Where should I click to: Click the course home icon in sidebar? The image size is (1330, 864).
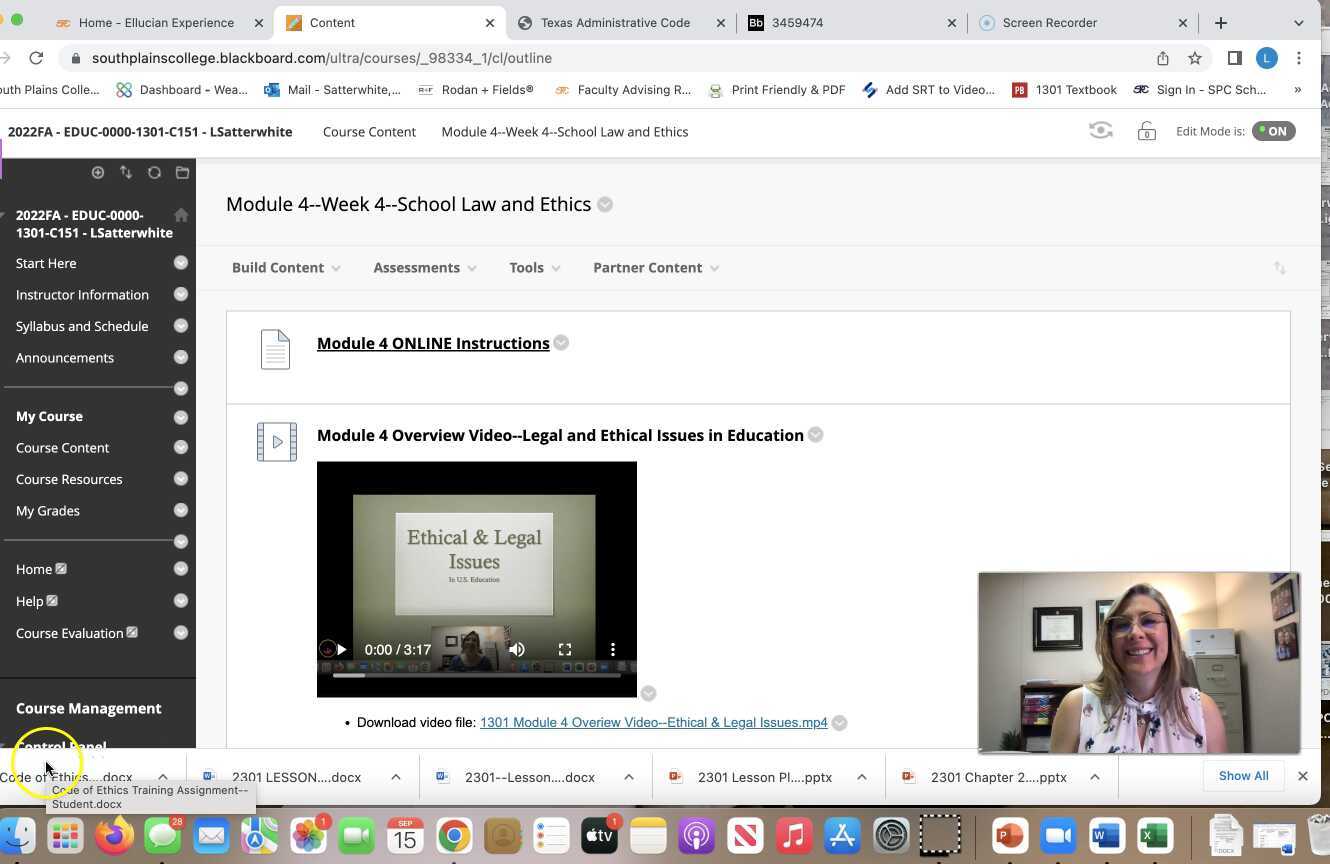pos(181,215)
